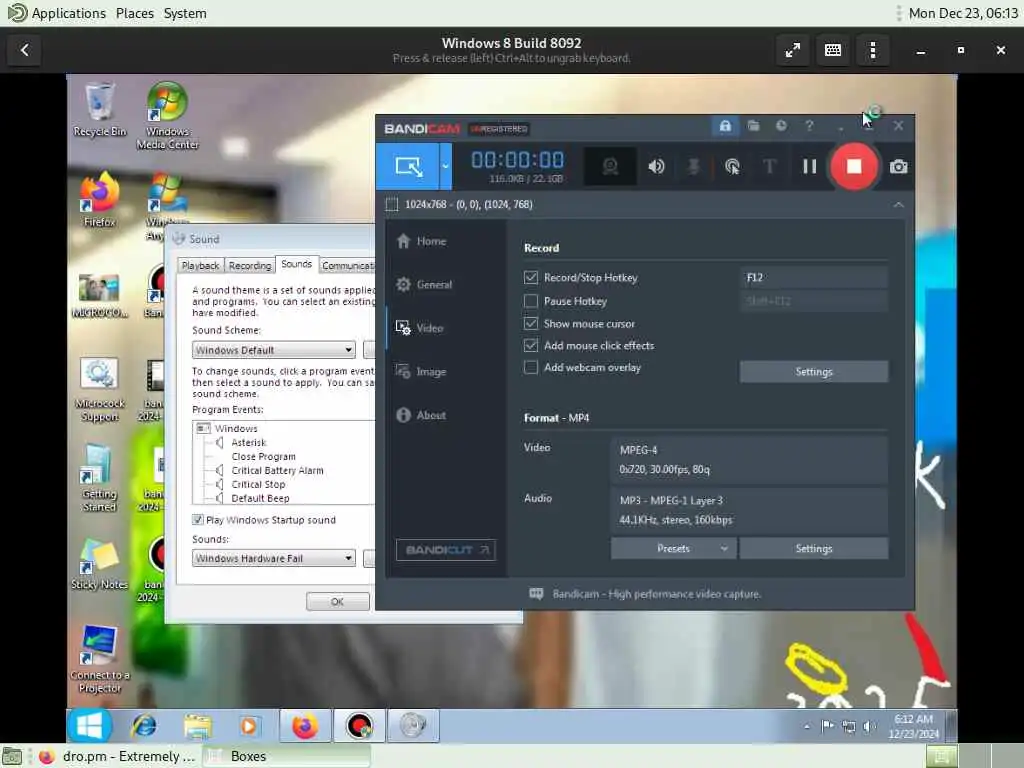This screenshot has width=1024, height=768.
Task: Open Firefox desktop shortcut
Action: (x=100, y=199)
